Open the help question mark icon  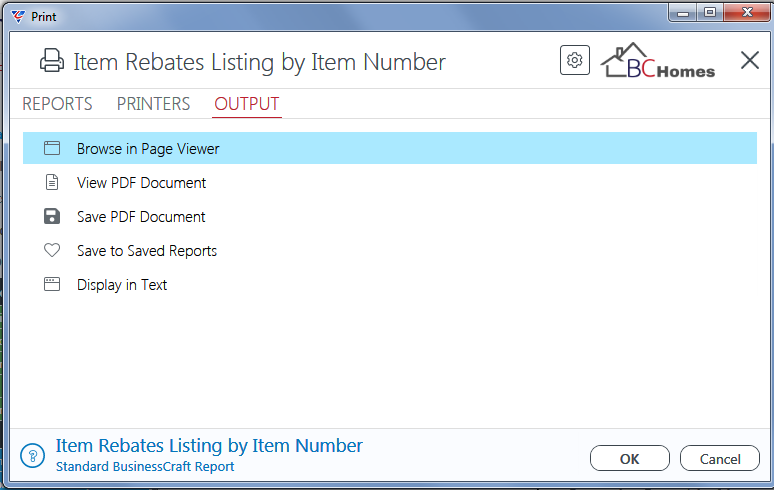(33, 455)
